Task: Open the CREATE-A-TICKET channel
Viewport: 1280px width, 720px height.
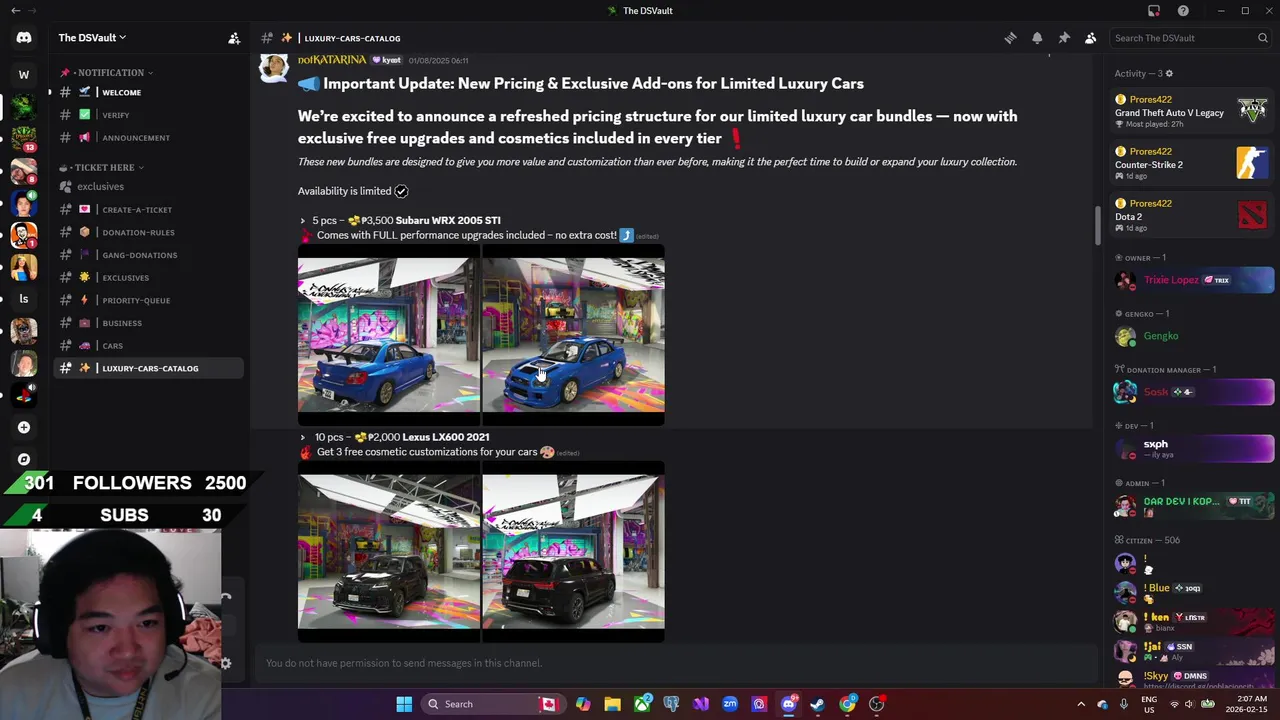Action: (147, 210)
